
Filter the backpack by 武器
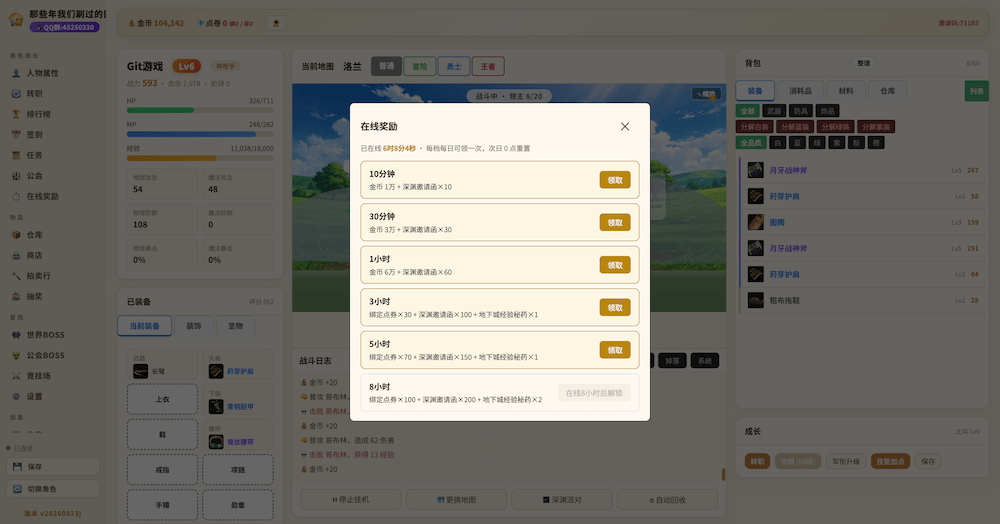coord(774,111)
